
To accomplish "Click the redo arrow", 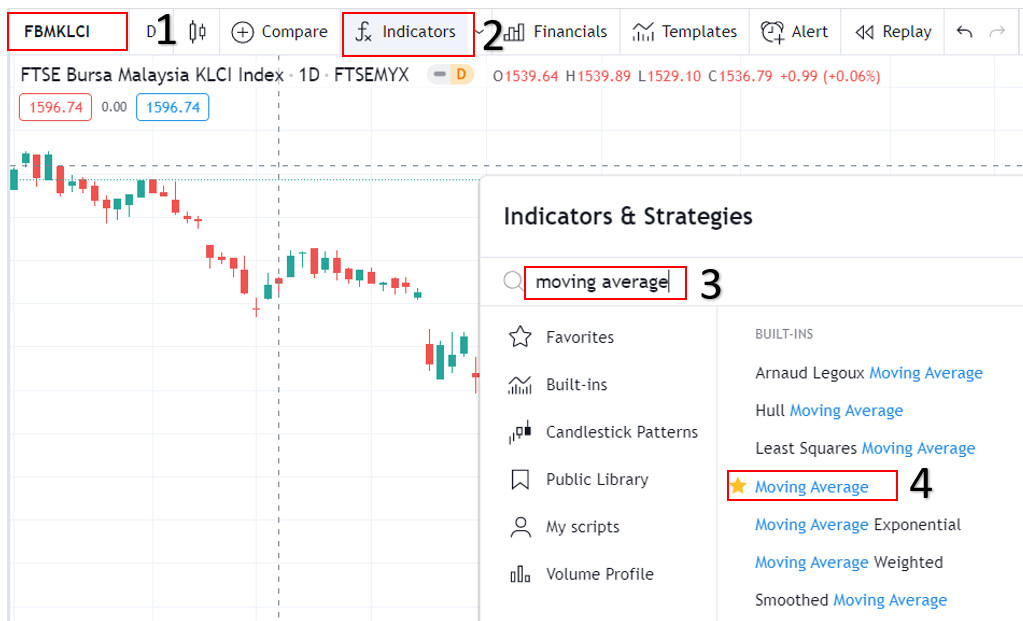I will tap(996, 32).
